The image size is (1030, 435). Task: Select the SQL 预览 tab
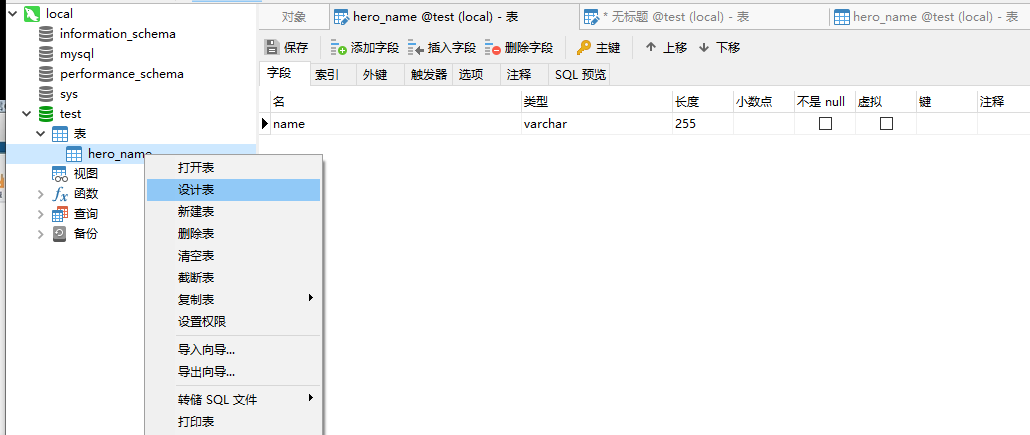pos(579,74)
